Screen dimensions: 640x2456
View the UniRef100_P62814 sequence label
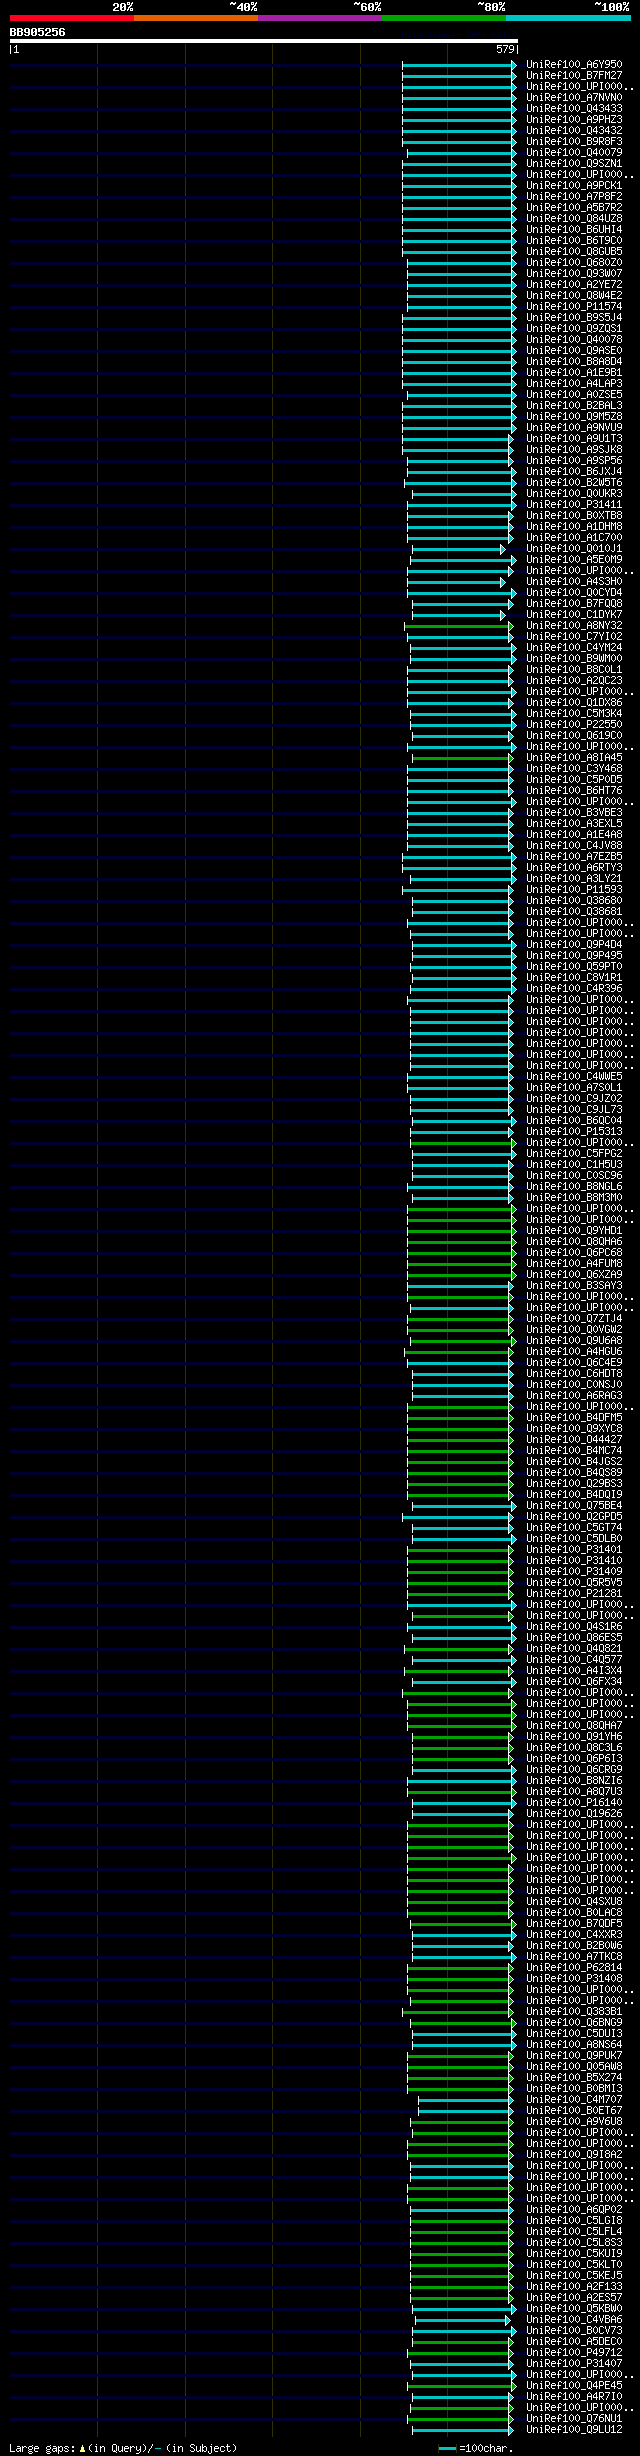574,1968
